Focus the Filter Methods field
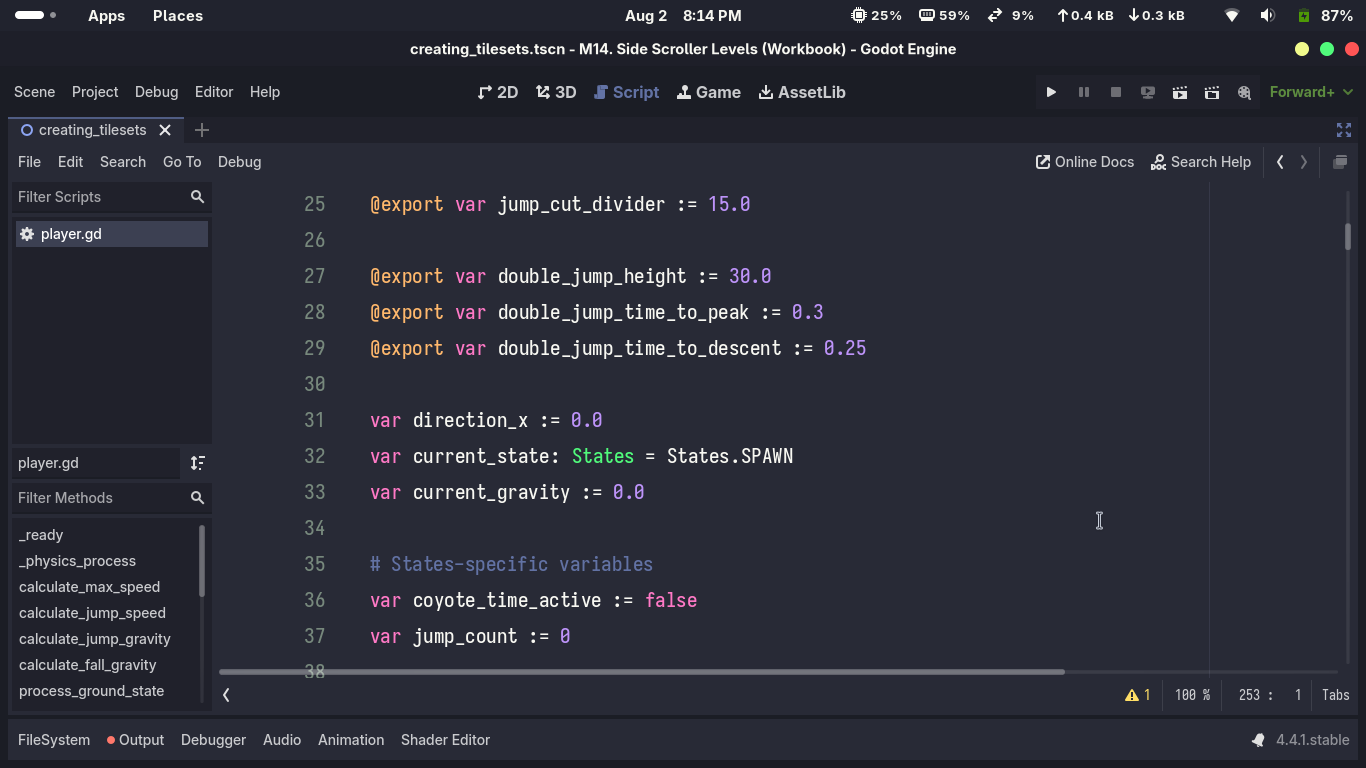The width and height of the screenshot is (1366, 768). click(110, 498)
